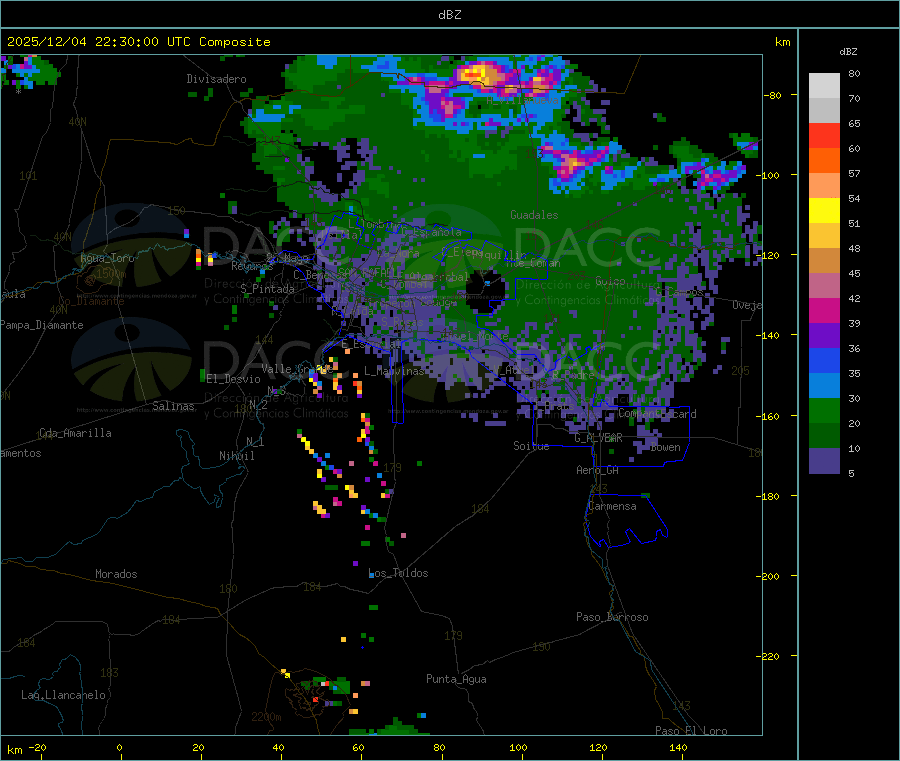
Task: Click the 0 tick on the horizontal axis
Action: click(119, 747)
